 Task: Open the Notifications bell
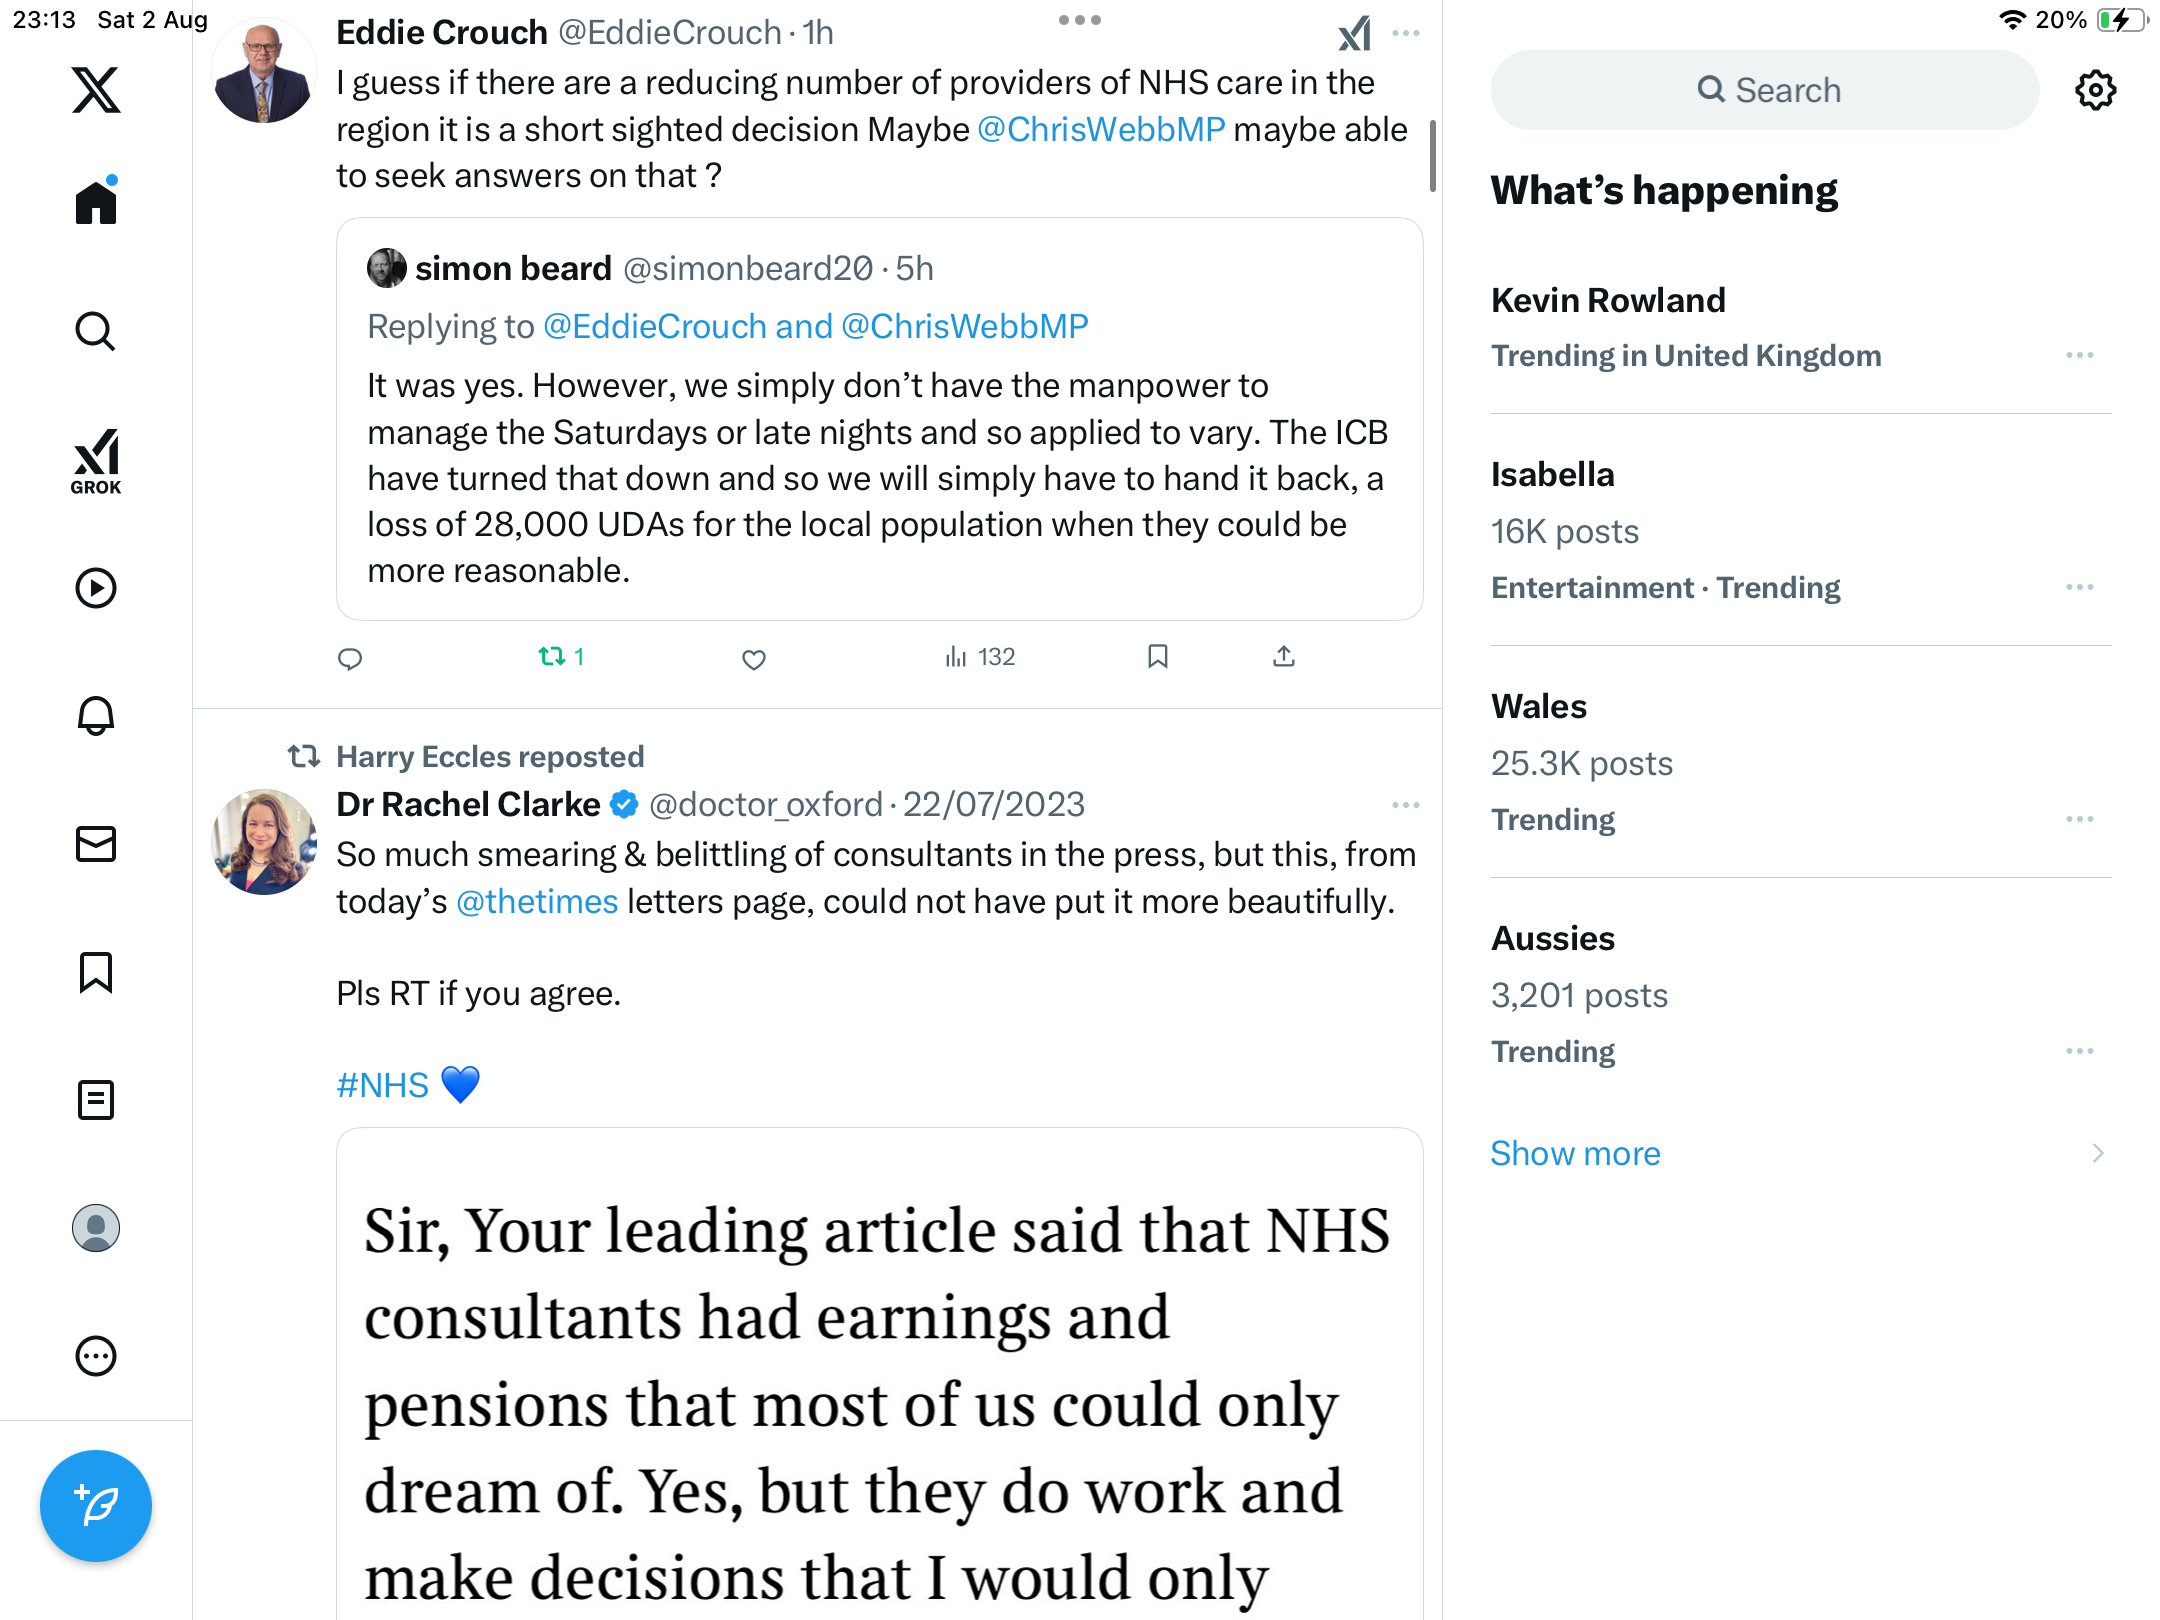point(96,716)
